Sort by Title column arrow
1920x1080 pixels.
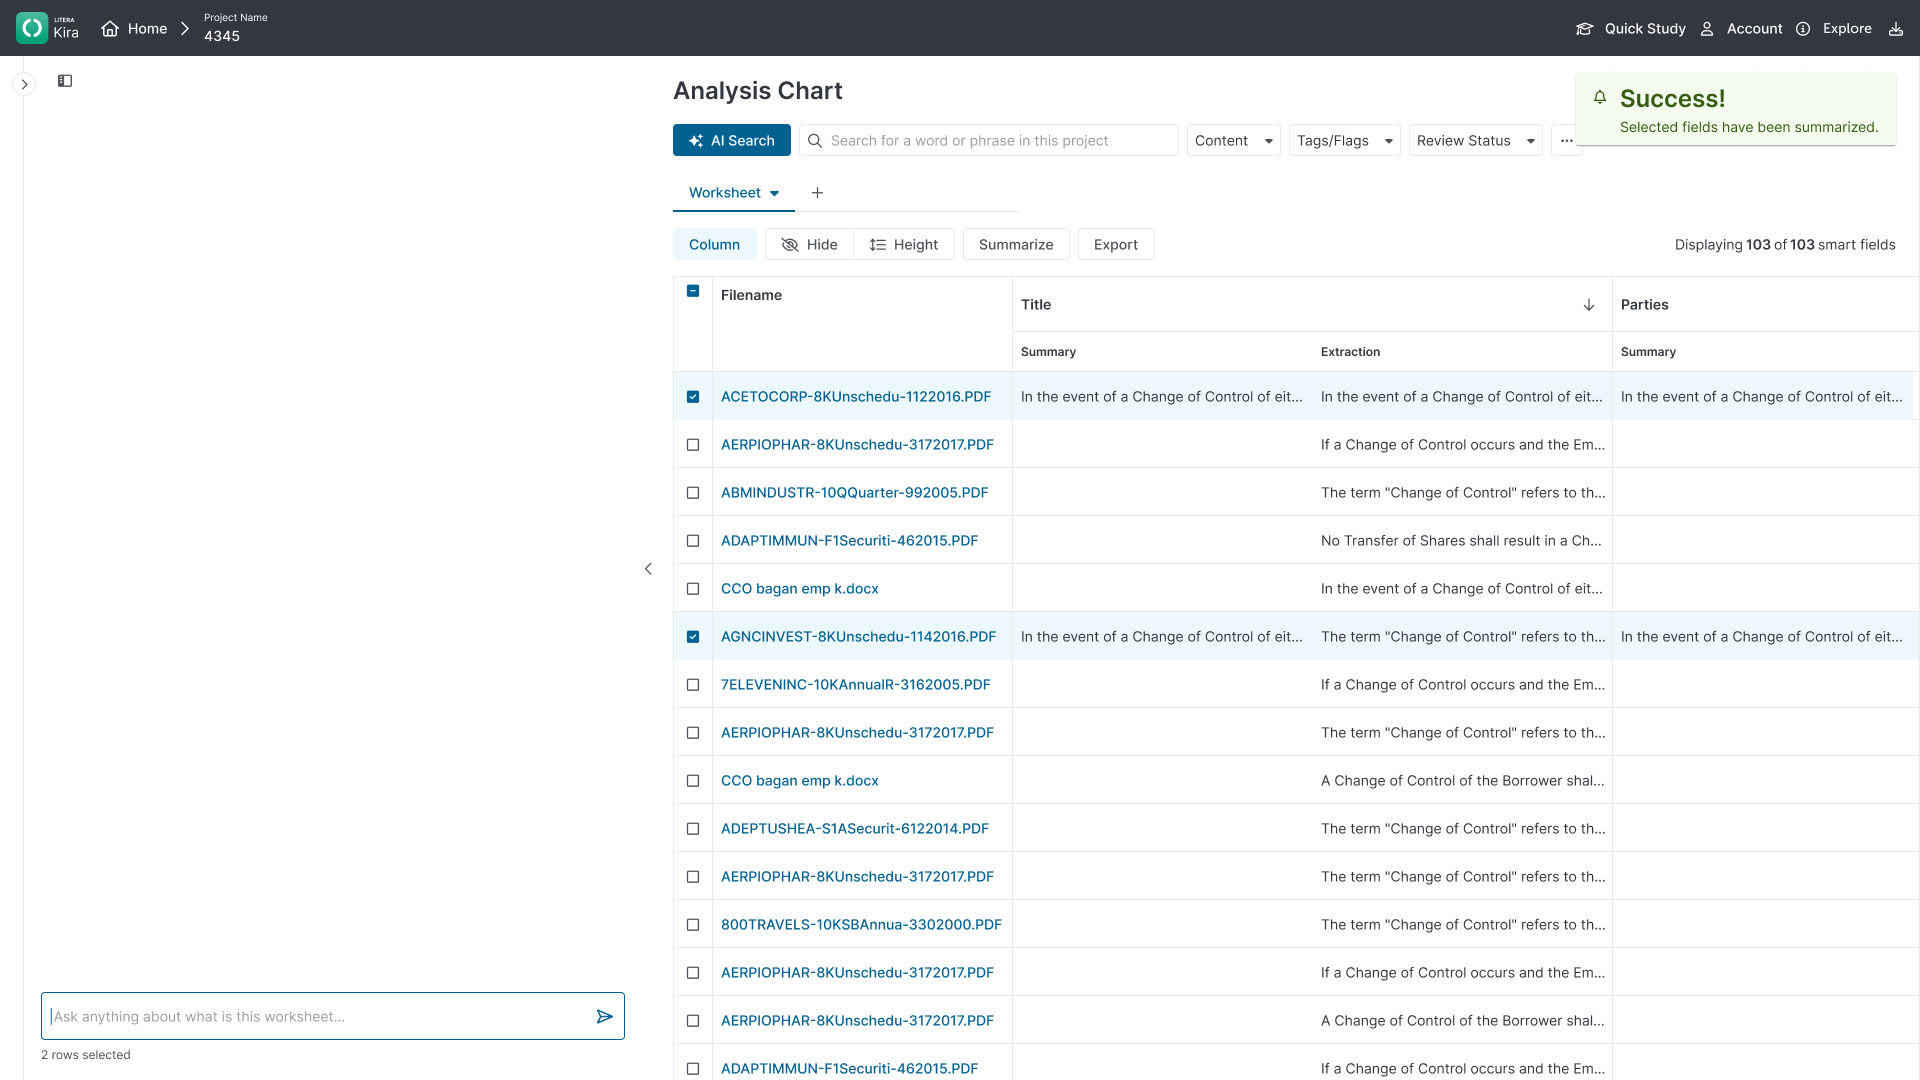point(1589,305)
